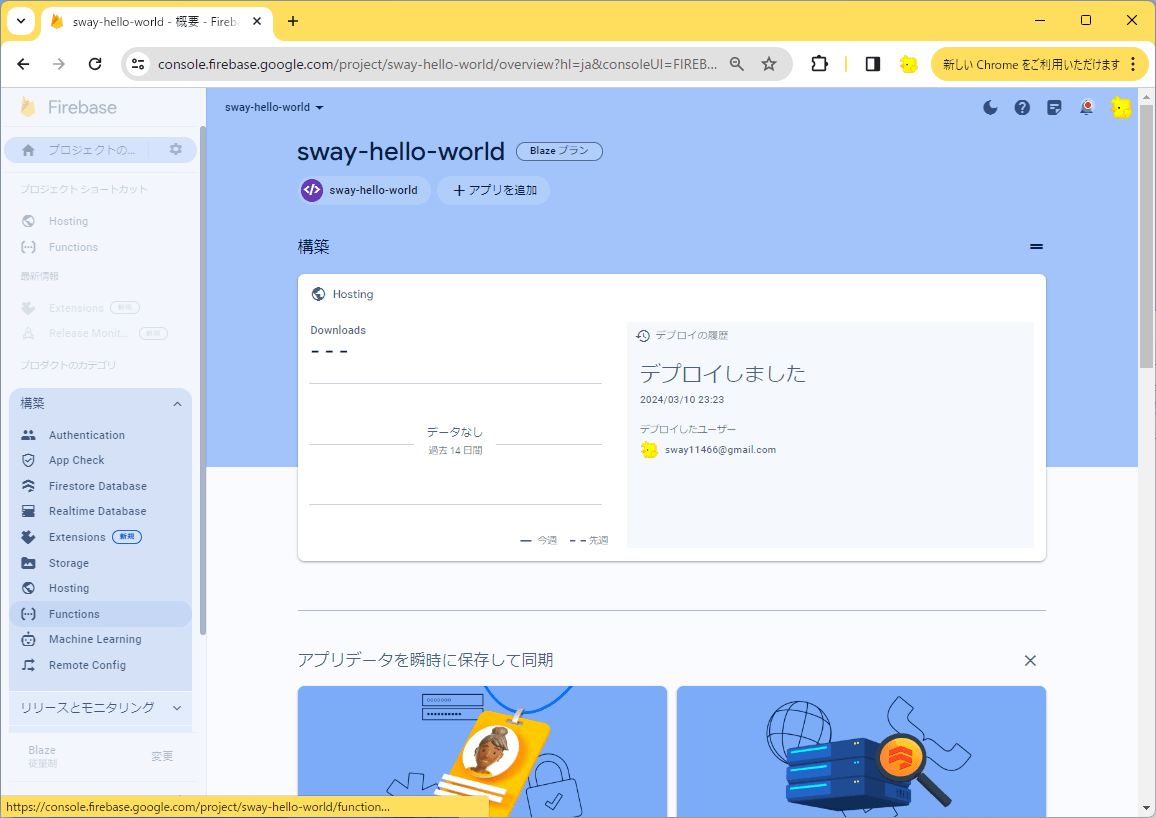
Task: Click the browser back arrow
Action: 24,64
